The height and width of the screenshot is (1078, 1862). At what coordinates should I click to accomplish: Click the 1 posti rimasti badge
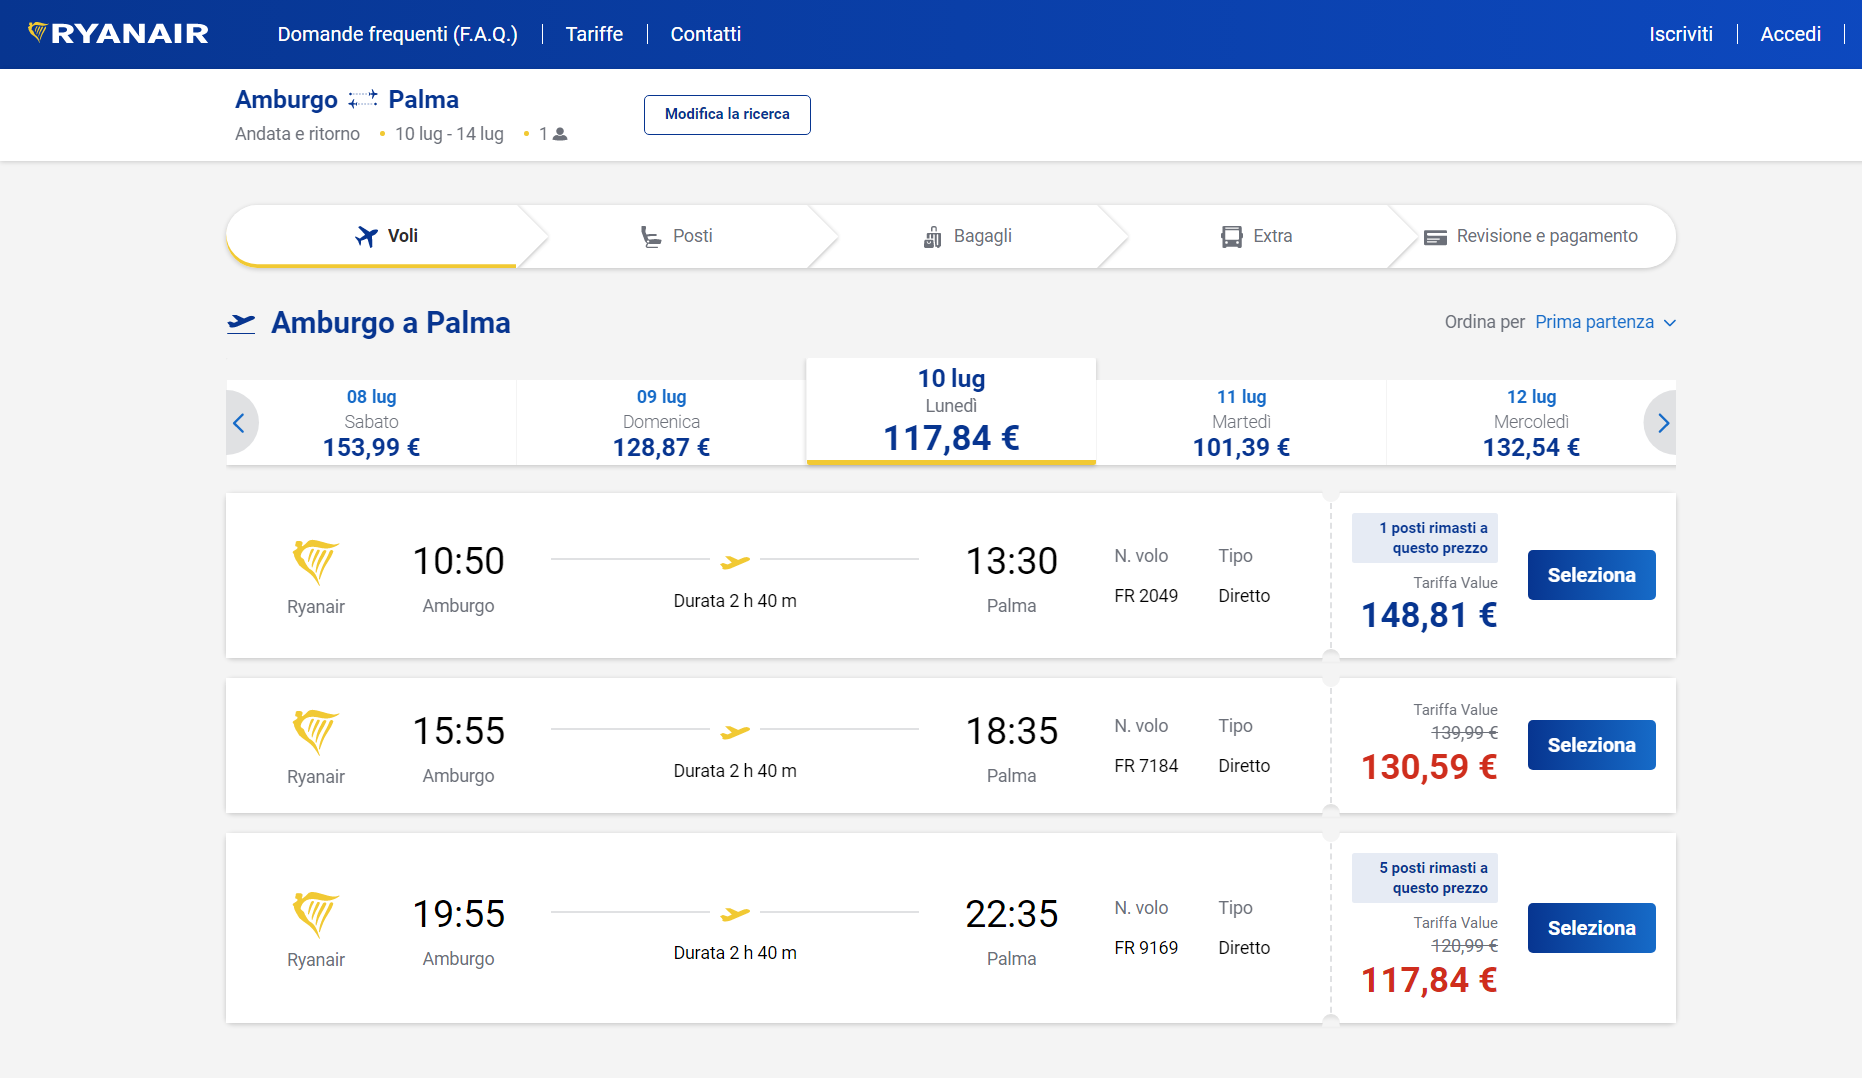tap(1425, 538)
